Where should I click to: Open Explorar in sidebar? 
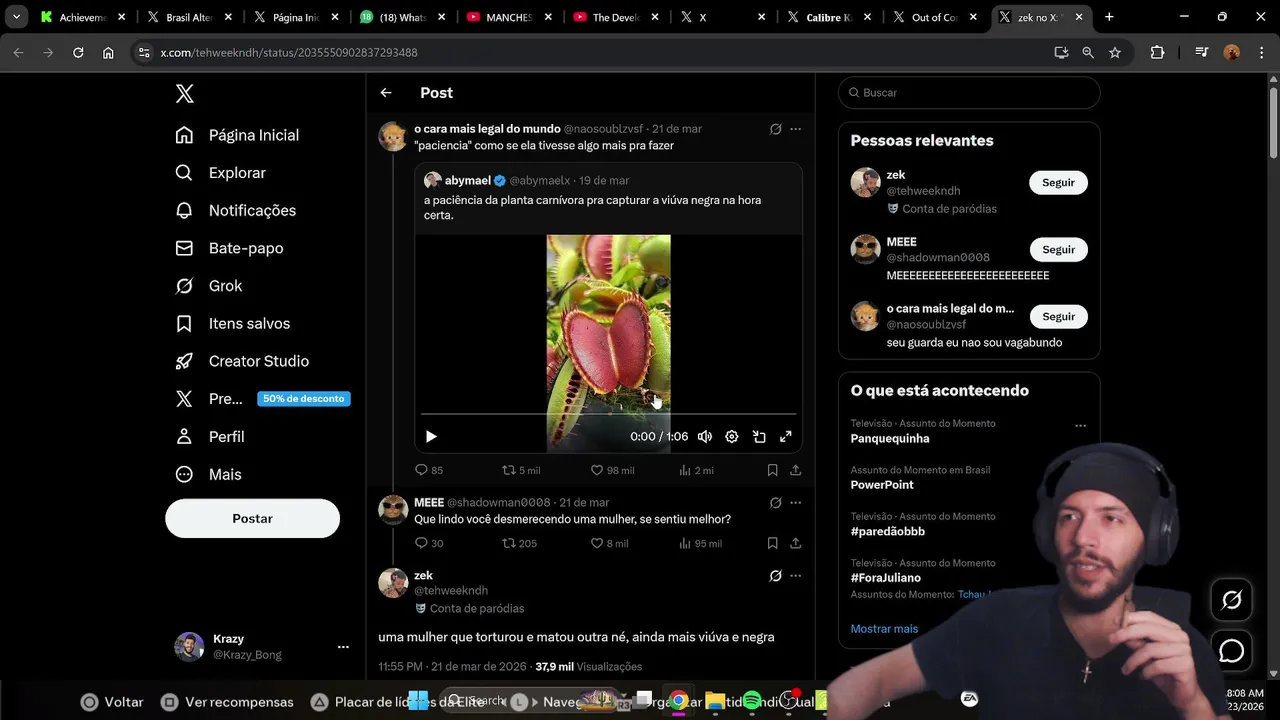[x=220, y=173]
